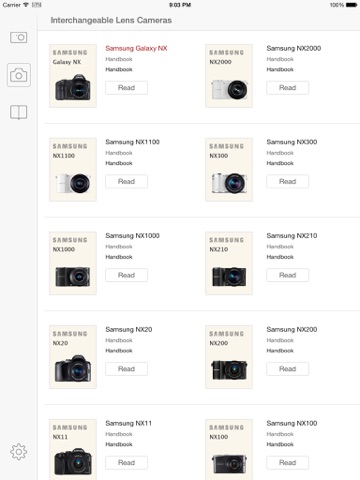The image size is (360, 480).
Task: Tap the battery indicator icon
Action: click(x=351, y=5)
